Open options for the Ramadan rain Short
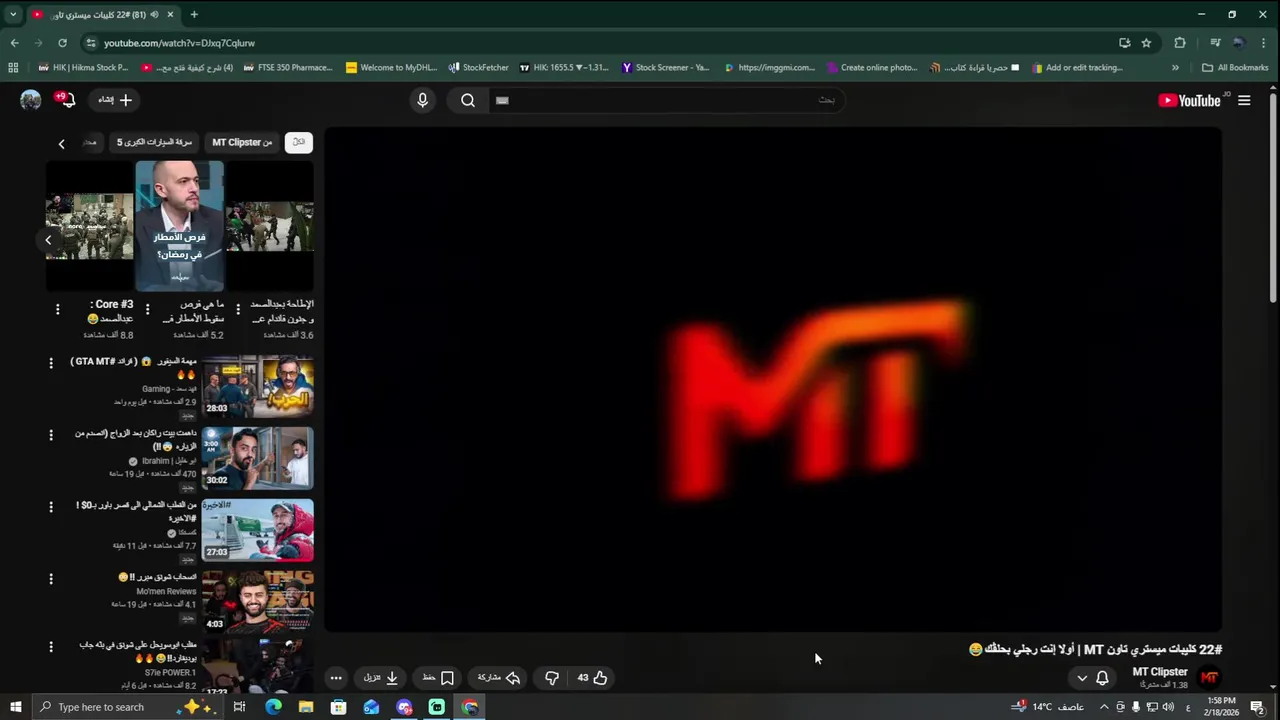 click(x=147, y=310)
